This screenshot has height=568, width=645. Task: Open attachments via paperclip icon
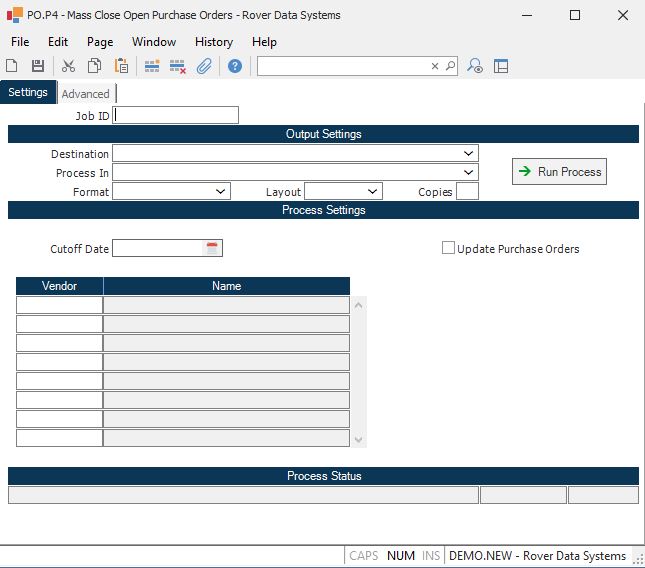204,66
